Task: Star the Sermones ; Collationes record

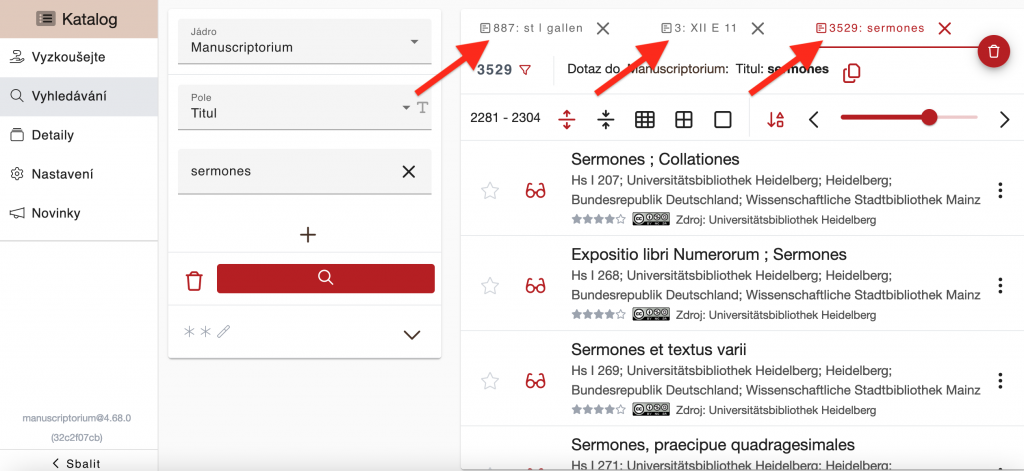Action: pyautogui.click(x=490, y=191)
